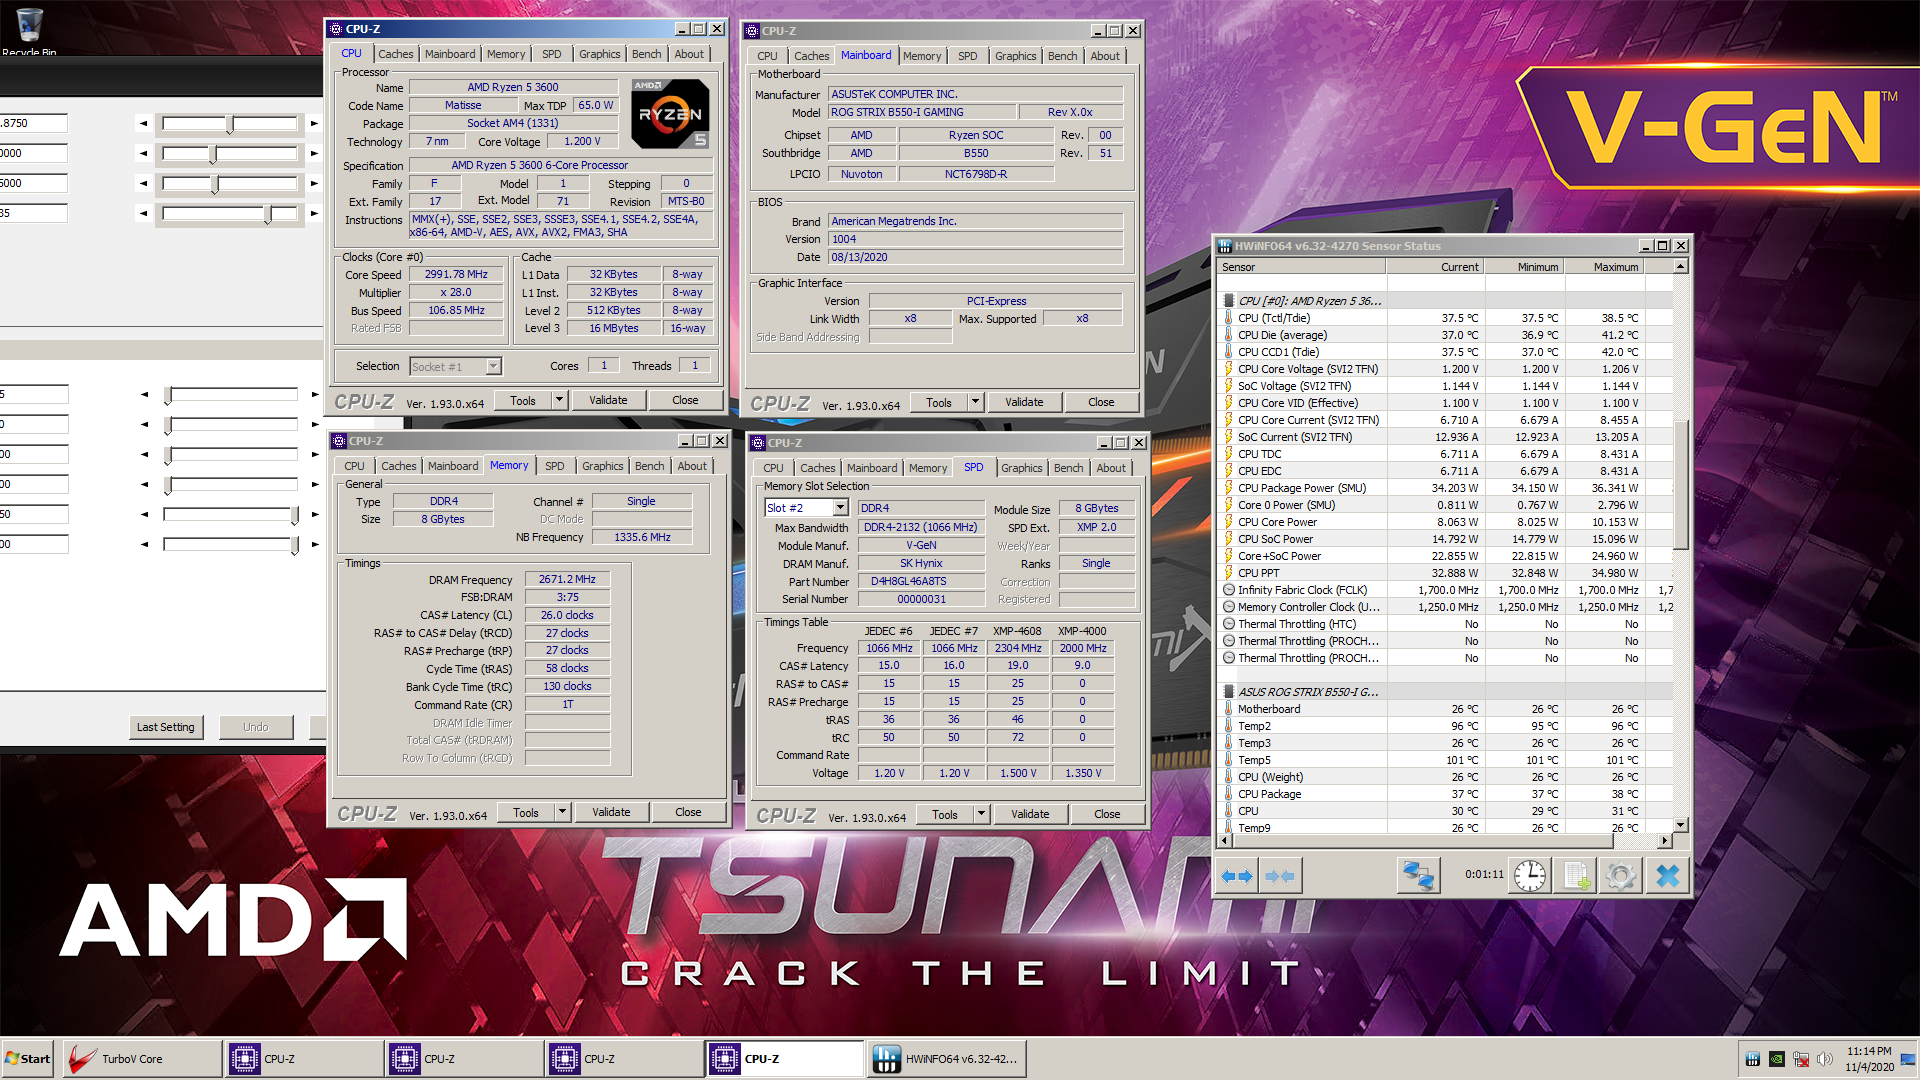Image resolution: width=1920 pixels, height=1080 pixels.
Task: Click the network disconnected tray icon
Action: click(1801, 1059)
